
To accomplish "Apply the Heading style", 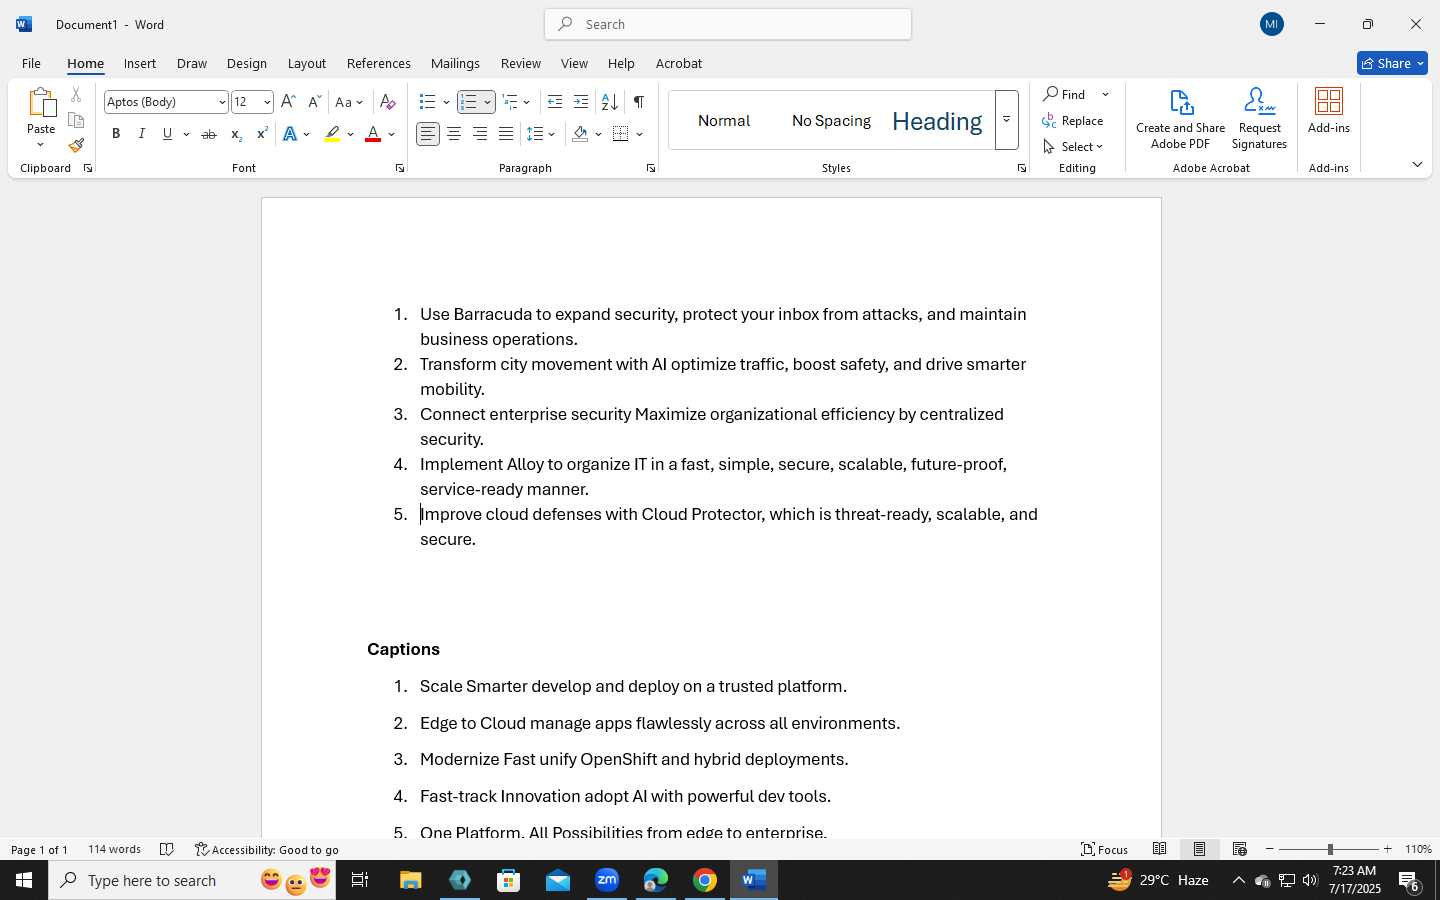I will [937, 120].
